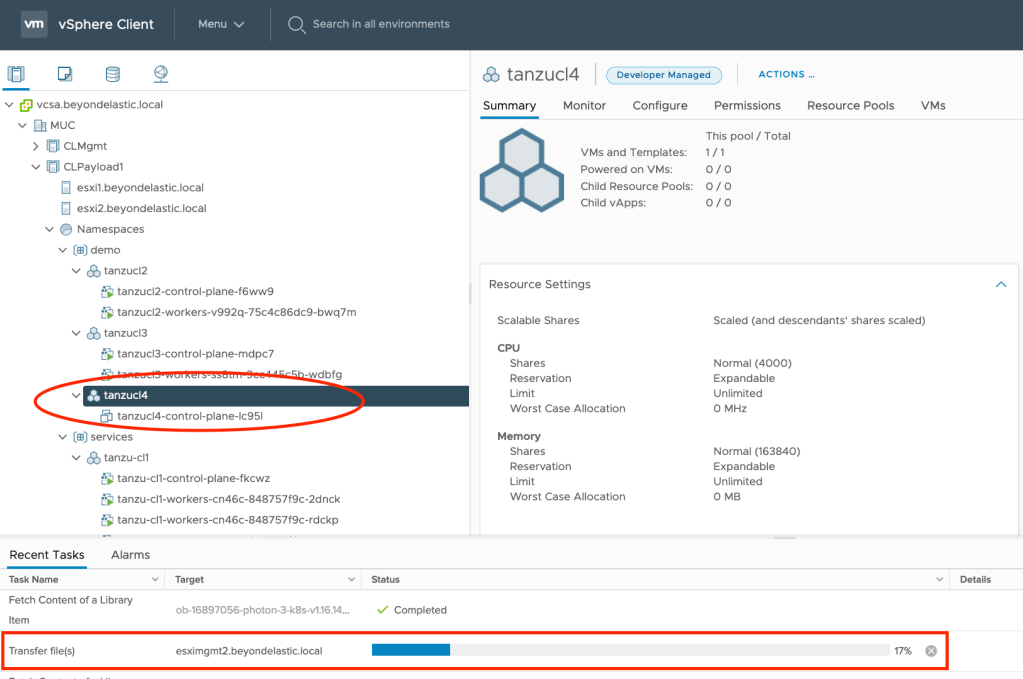Expand the CLMgmt cluster node

click(x=36, y=146)
